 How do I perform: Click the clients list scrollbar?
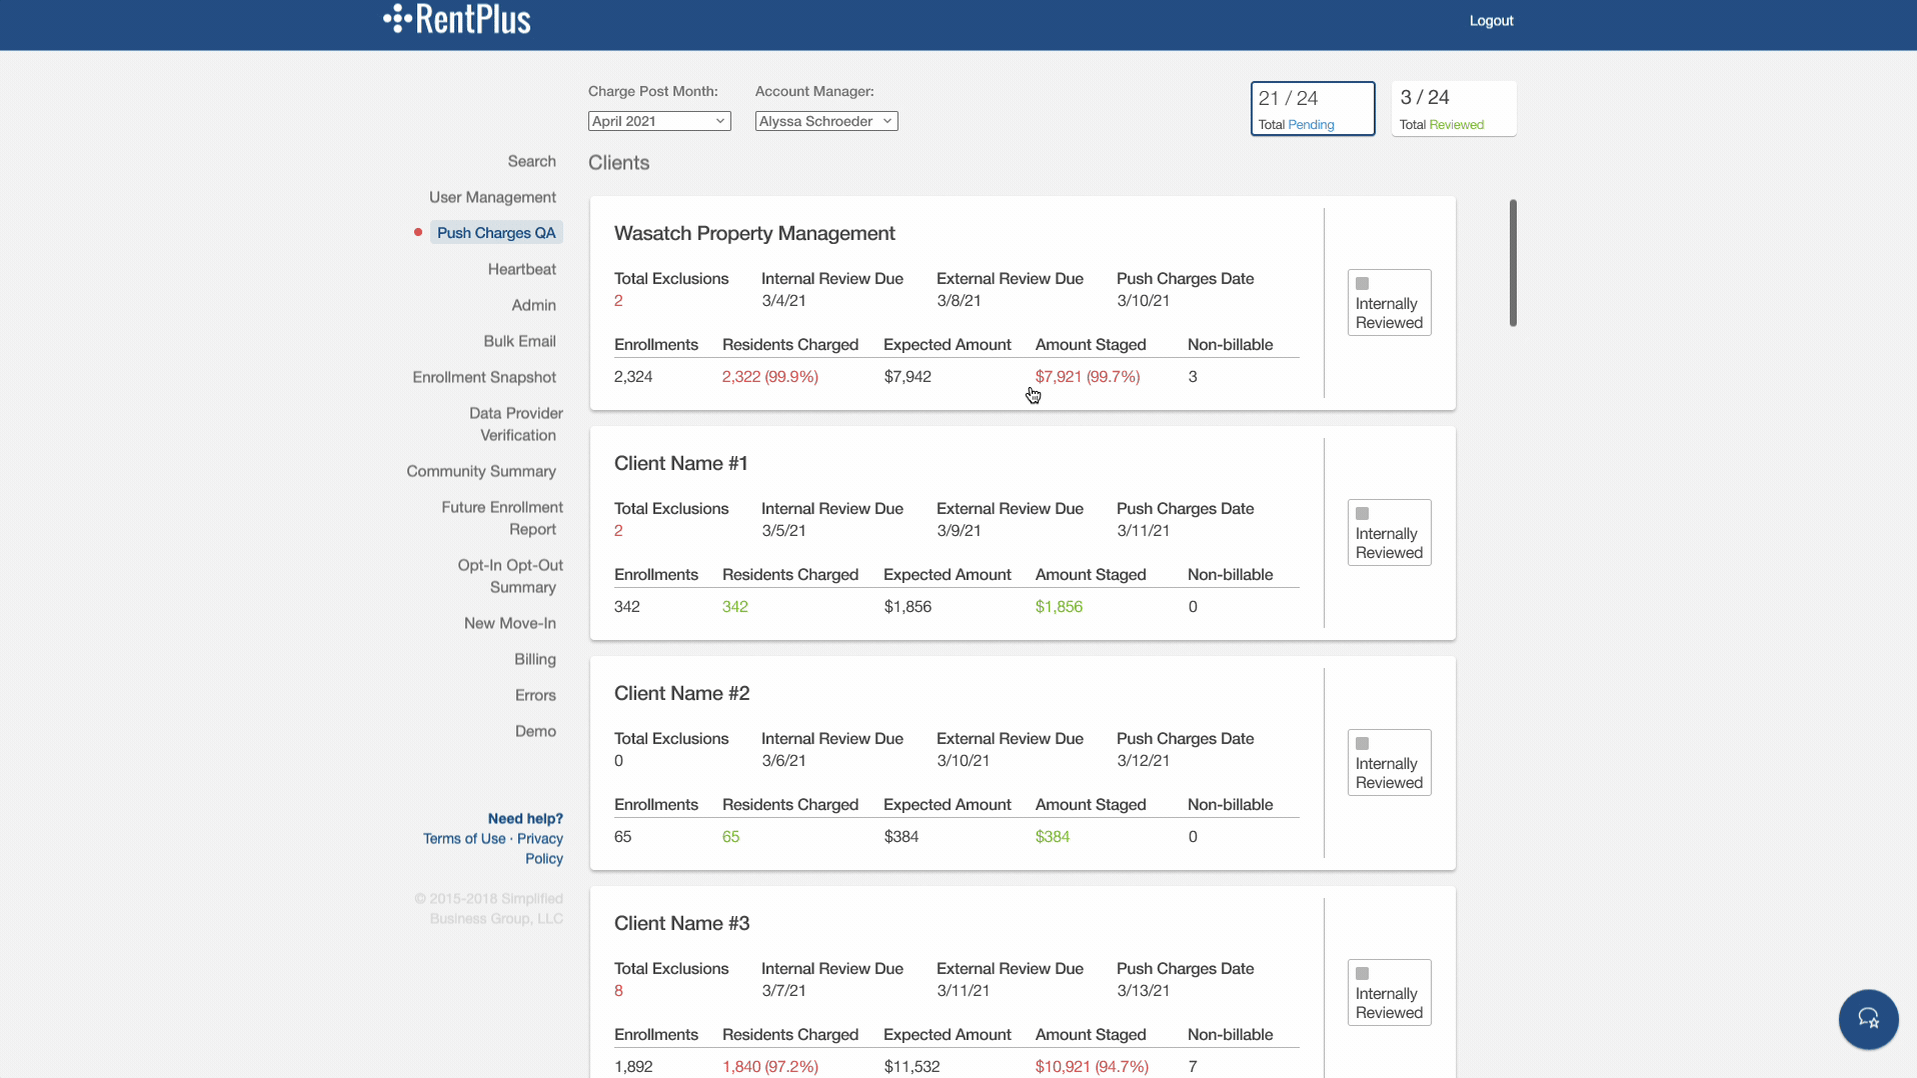1512,263
